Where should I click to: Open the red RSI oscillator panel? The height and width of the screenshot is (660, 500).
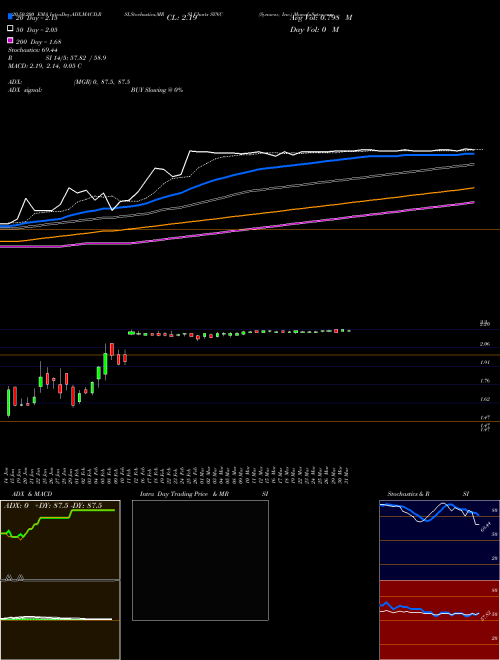pos(439,620)
